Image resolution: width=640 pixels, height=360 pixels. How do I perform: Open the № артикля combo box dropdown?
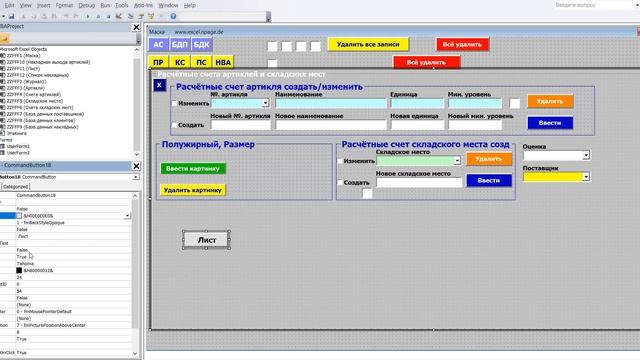(265, 103)
